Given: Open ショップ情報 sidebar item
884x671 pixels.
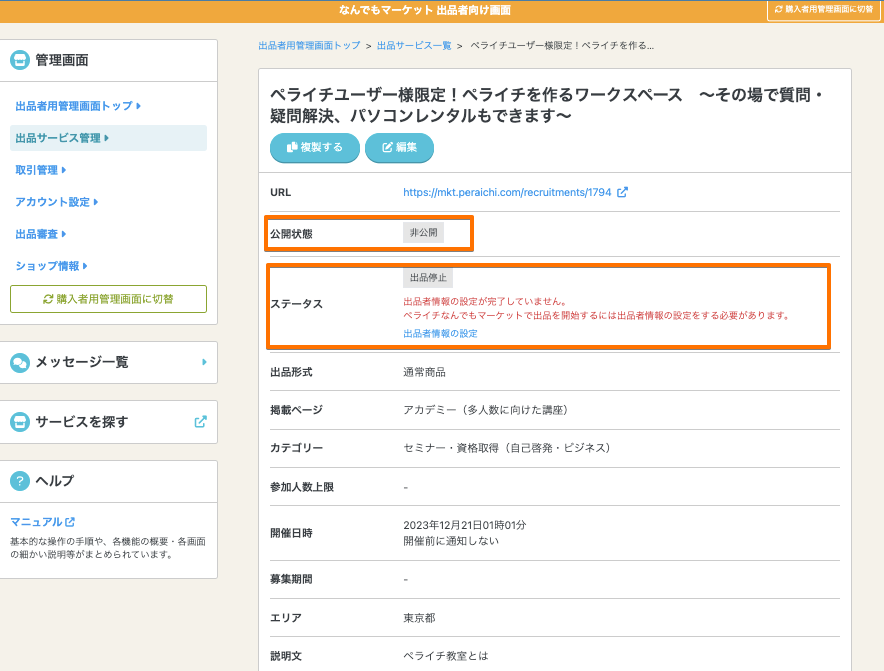Looking at the screenshot, I should pyautogui.click(x=52, y=266).
